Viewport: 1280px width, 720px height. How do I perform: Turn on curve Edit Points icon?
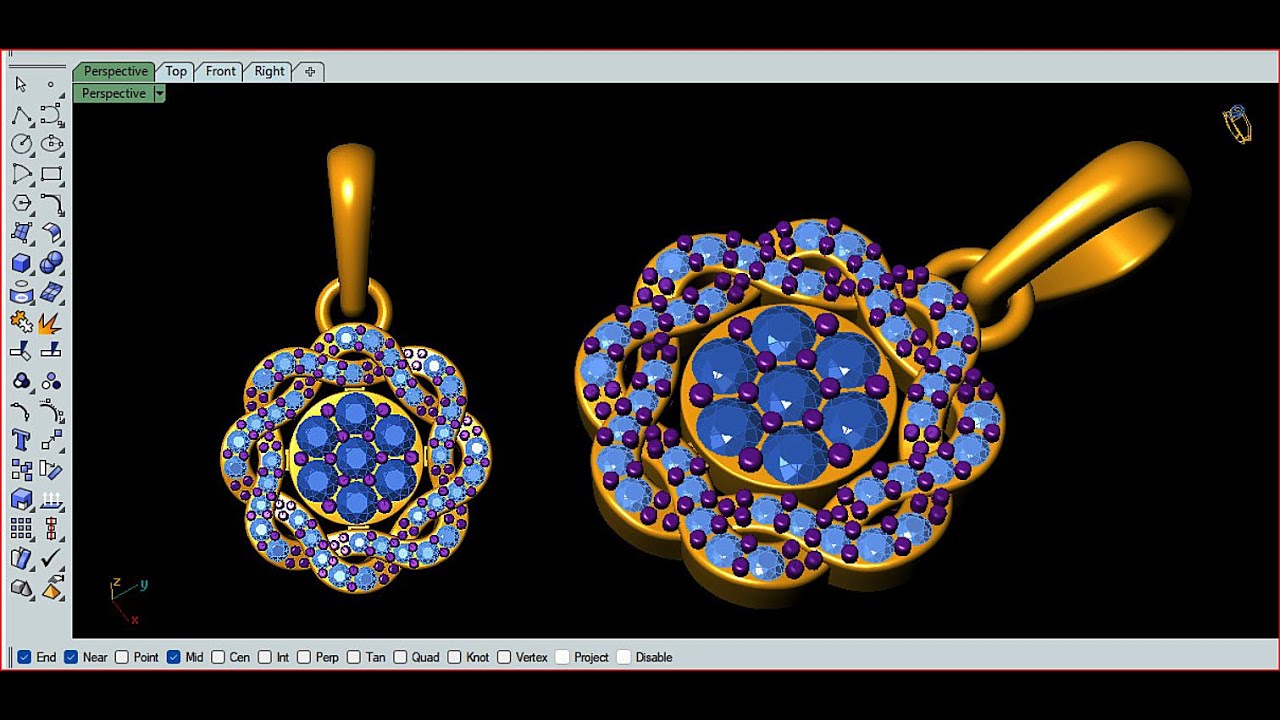[x=21, y=411]
